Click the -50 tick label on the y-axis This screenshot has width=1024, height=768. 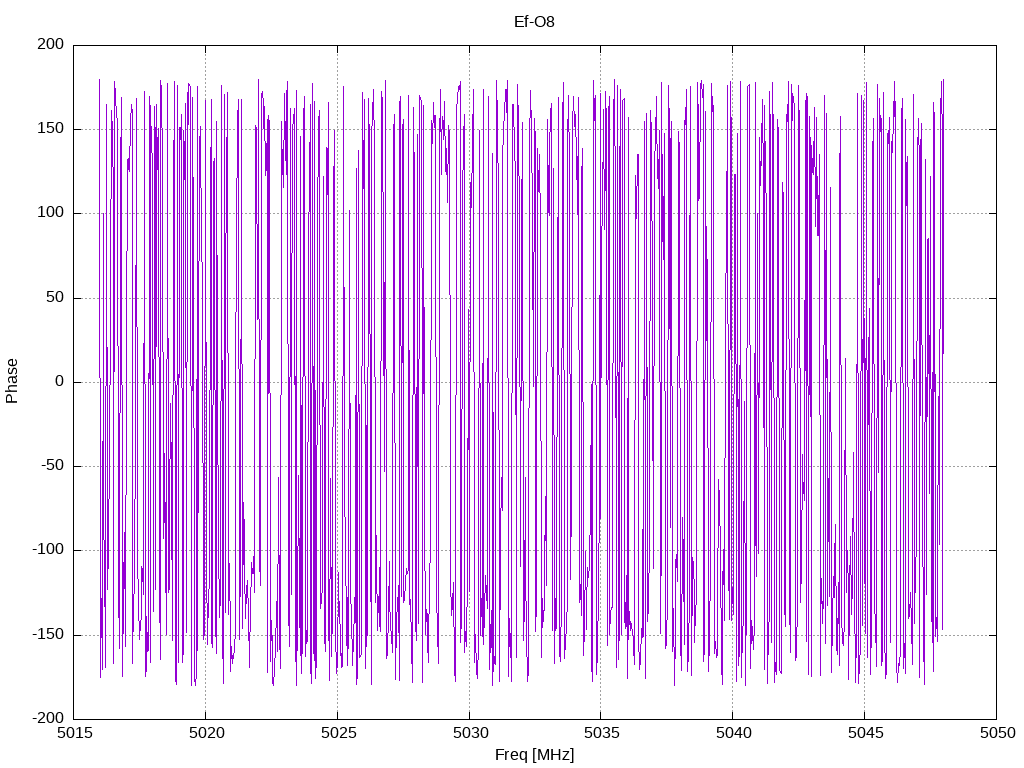(x=52, y=466)
